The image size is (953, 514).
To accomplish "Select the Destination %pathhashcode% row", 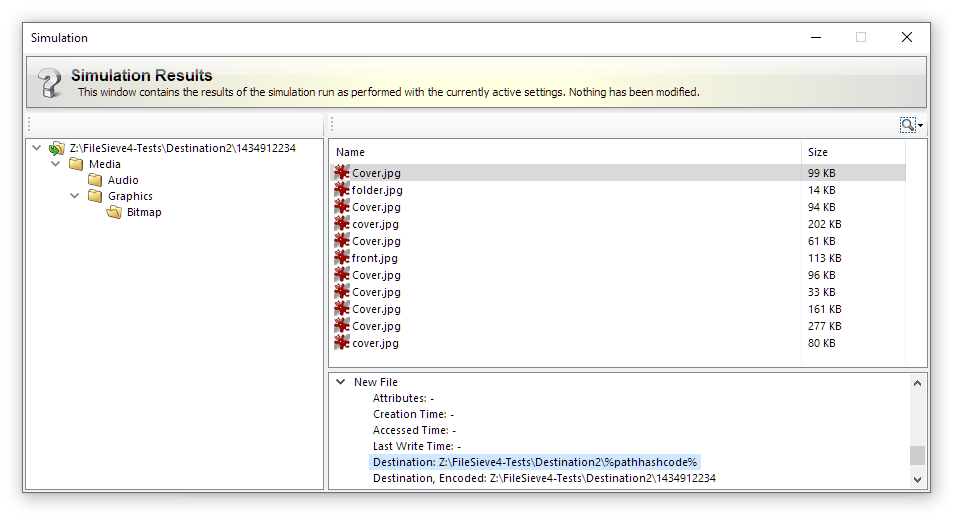I will [x=535, y=462].
